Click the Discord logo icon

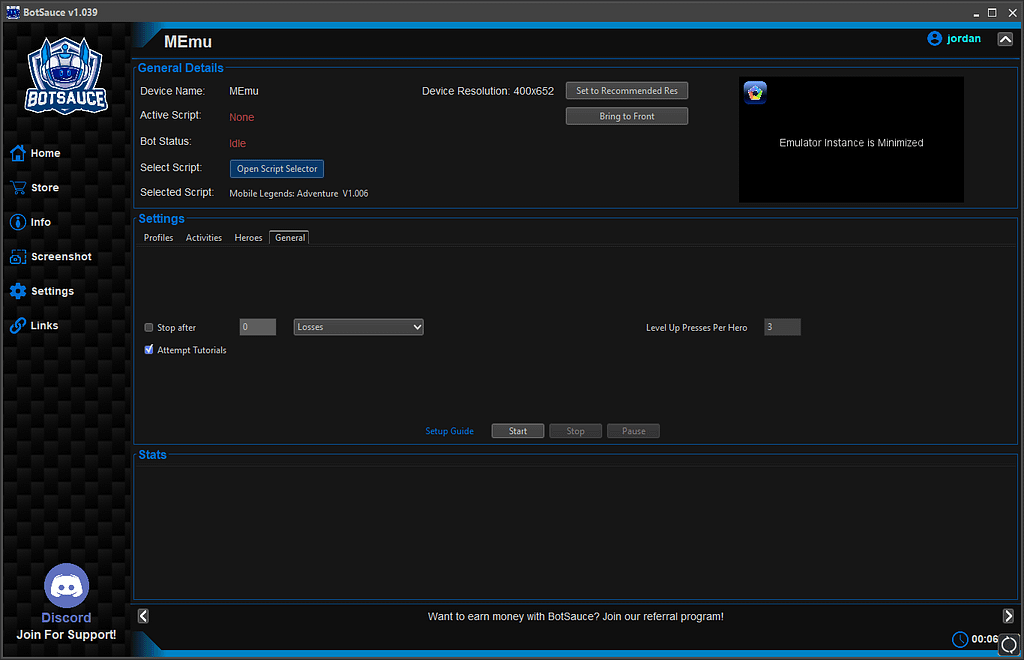pos(66,586)
